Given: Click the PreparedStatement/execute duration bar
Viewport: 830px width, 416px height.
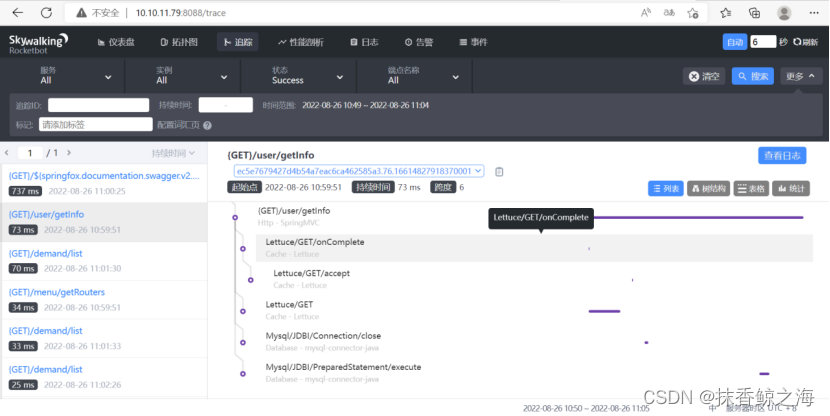Looking at the screenshot, I should [764, 374].
